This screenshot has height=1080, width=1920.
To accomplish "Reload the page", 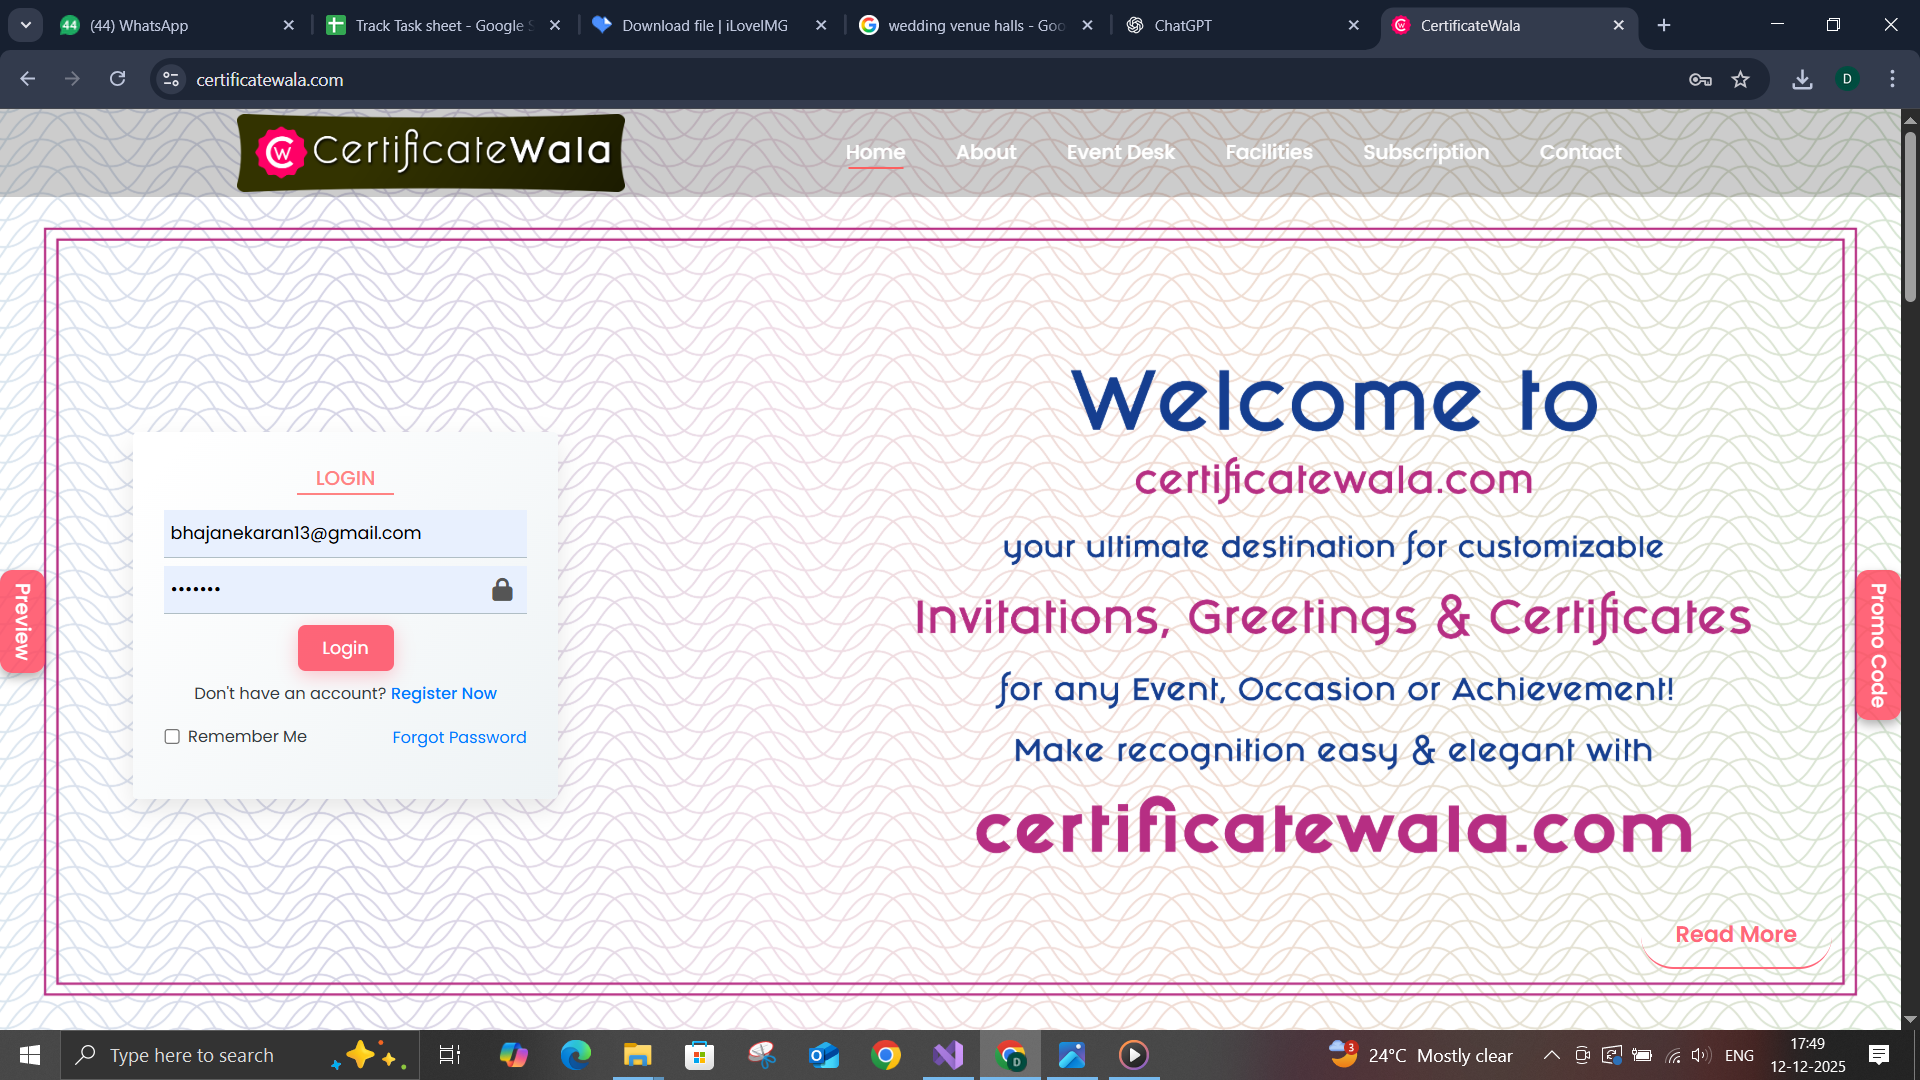I will [x=118, y=79].
